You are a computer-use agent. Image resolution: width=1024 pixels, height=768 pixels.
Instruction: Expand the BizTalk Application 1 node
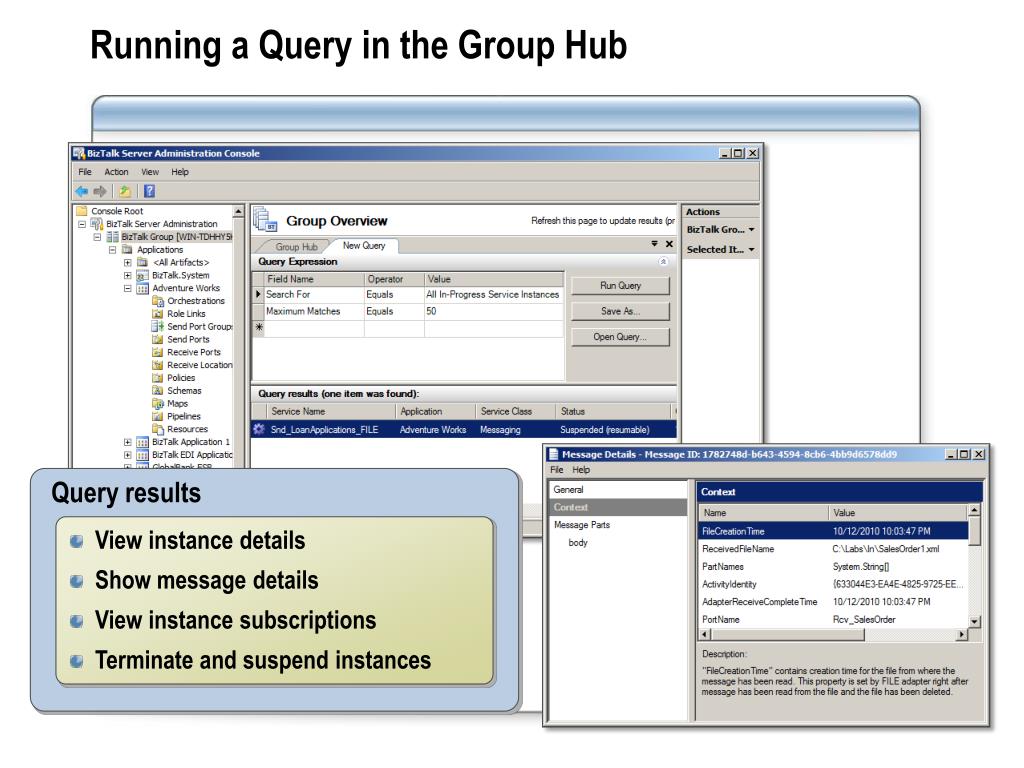pos(128,442)
